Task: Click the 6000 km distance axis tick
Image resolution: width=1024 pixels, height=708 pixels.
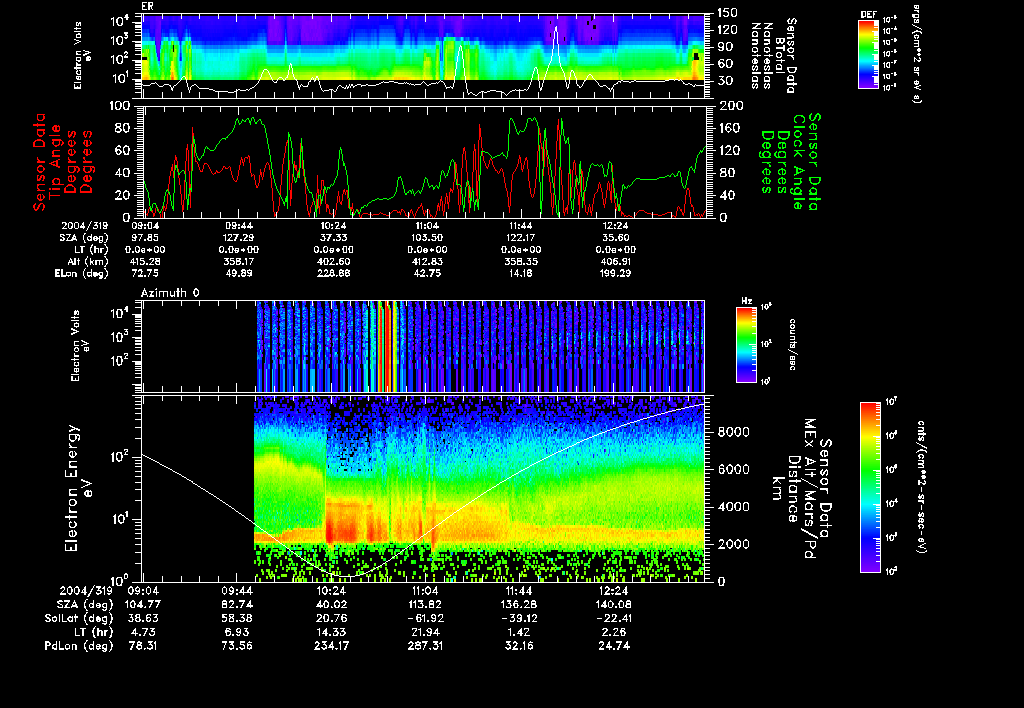Action: (733, 469)
